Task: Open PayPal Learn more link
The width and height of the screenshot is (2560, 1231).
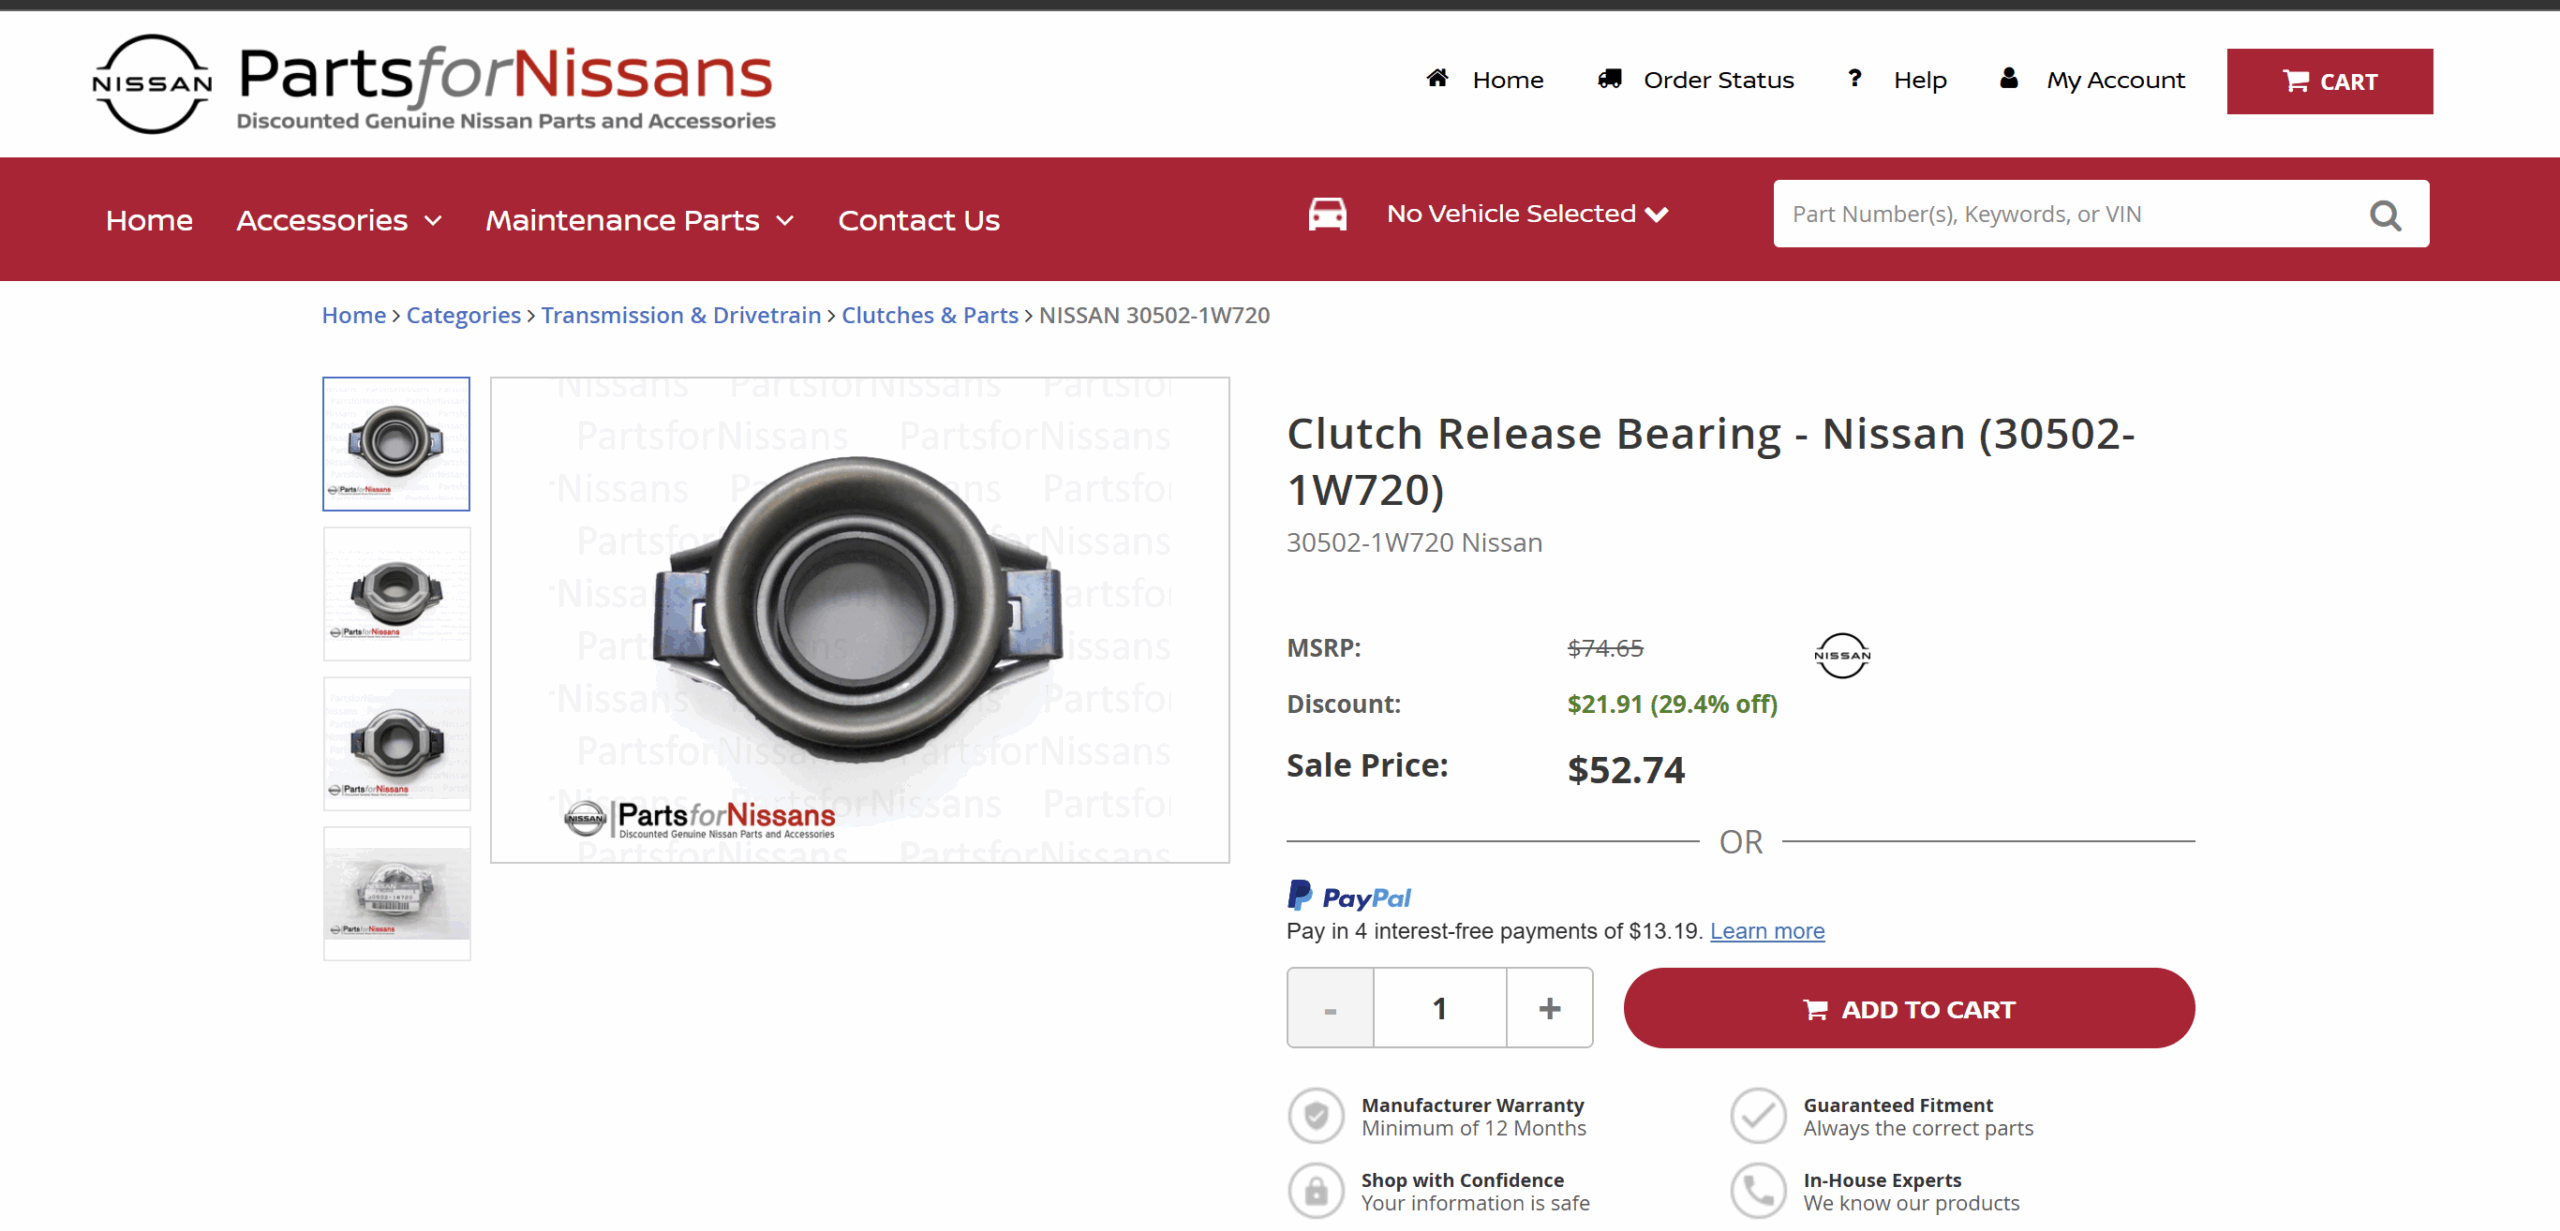Action: point(1767,931)
